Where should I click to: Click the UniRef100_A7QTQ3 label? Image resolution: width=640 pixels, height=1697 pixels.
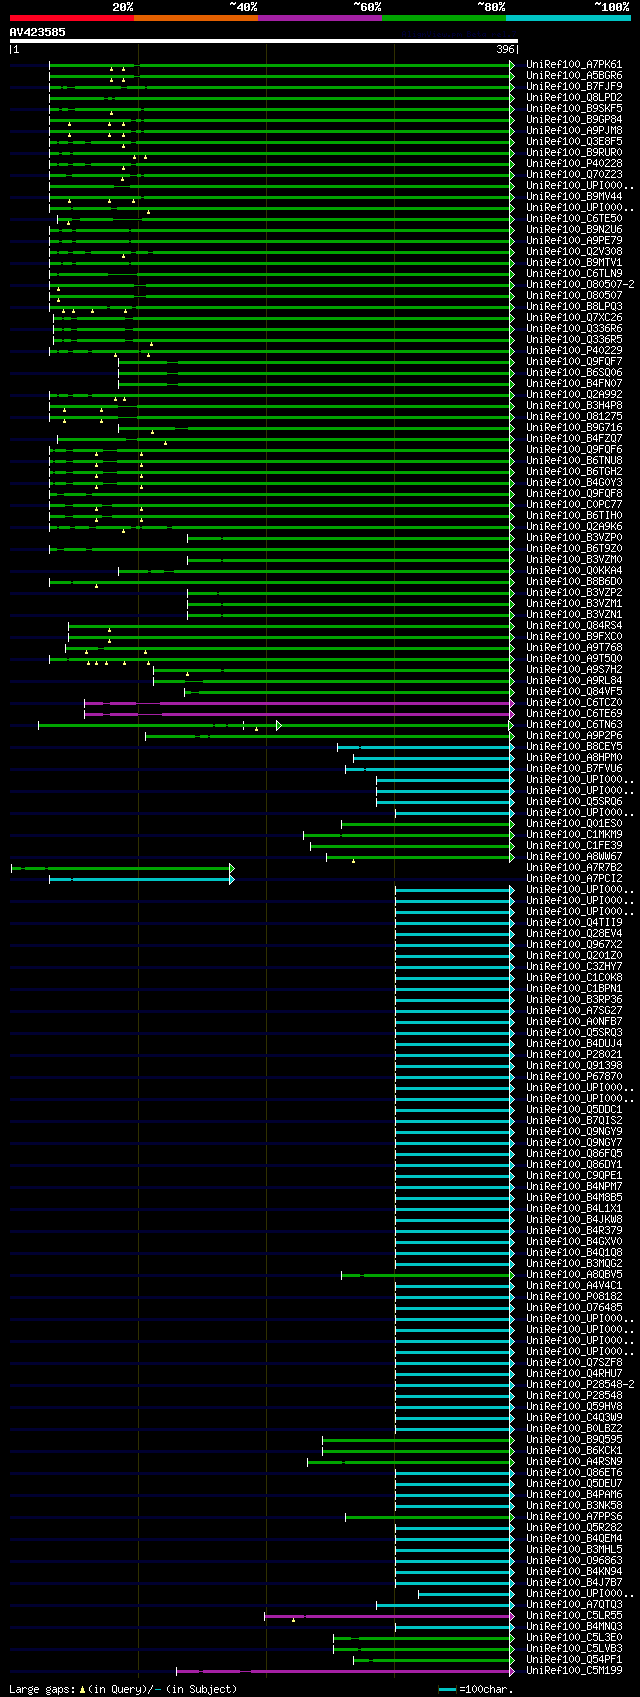pyautogui.click(x=574, y=1605)
